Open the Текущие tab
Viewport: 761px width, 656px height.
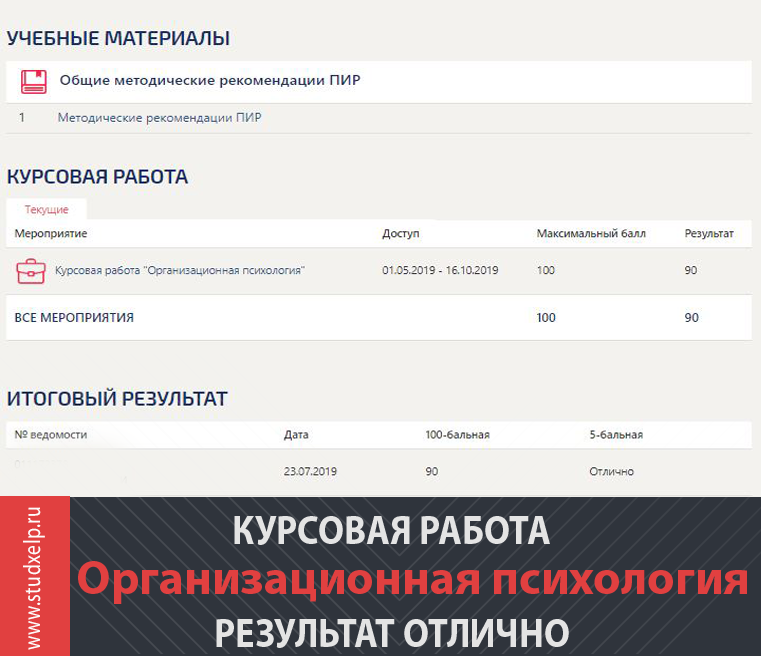pos(47,210)
